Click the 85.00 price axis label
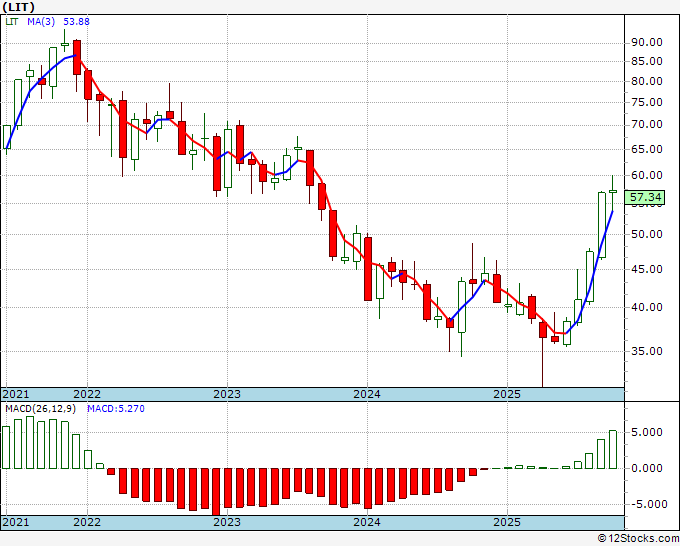Viewport: 680px width, 546px height. tap(647, 62)
